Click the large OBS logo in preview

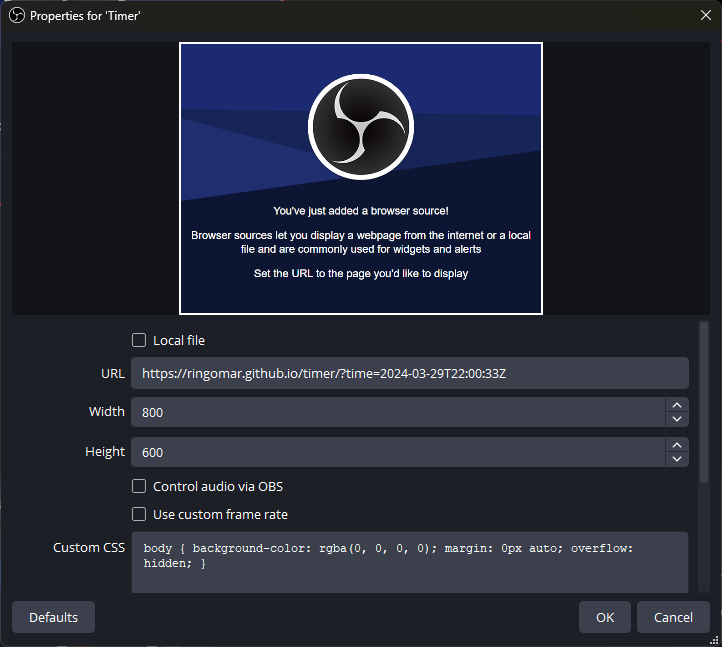click(x=361, y=127)
